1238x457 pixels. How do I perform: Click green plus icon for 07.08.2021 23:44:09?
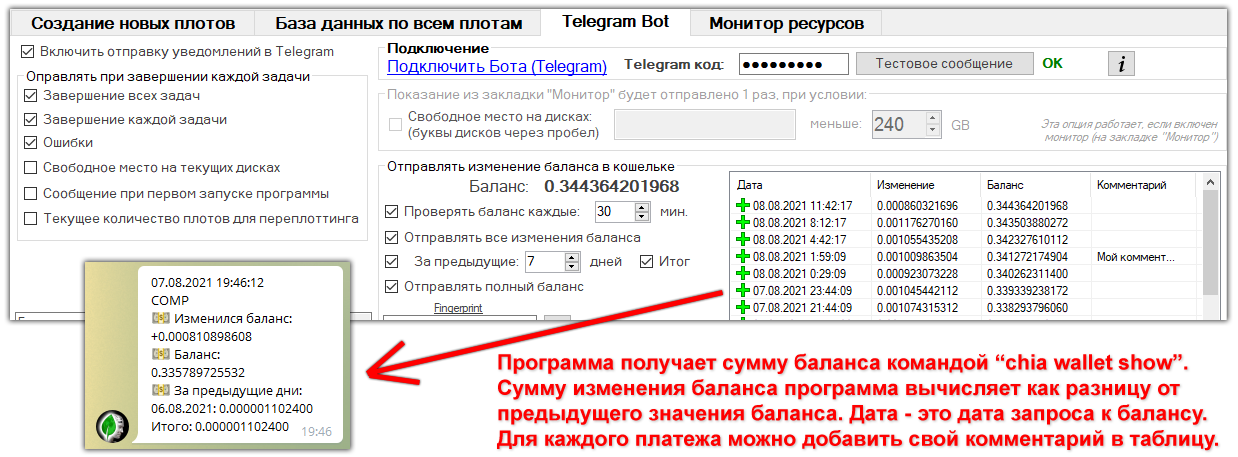click(743, 290)
